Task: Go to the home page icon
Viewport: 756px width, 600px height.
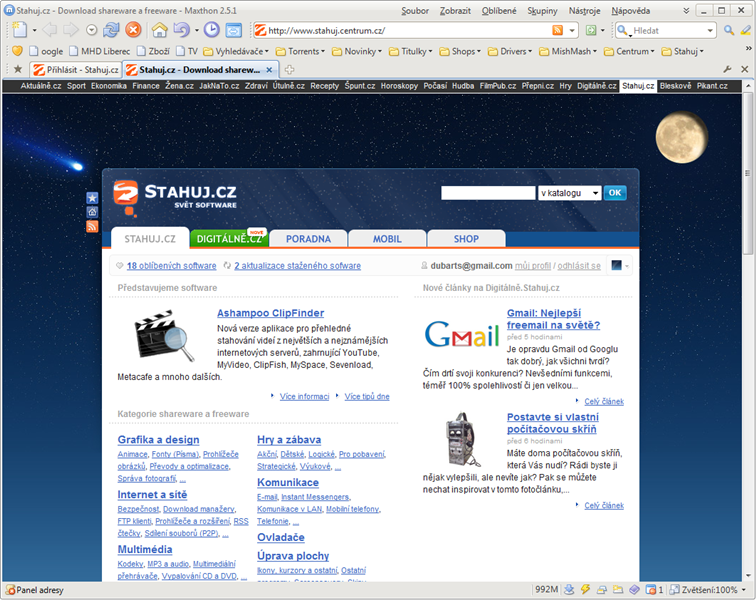Action: tap(159, 30)
